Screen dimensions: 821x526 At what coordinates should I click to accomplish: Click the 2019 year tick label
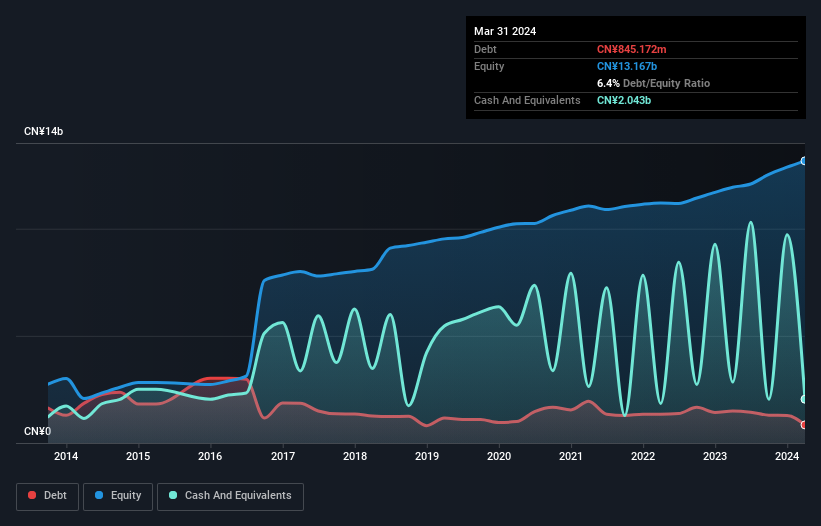427,457
